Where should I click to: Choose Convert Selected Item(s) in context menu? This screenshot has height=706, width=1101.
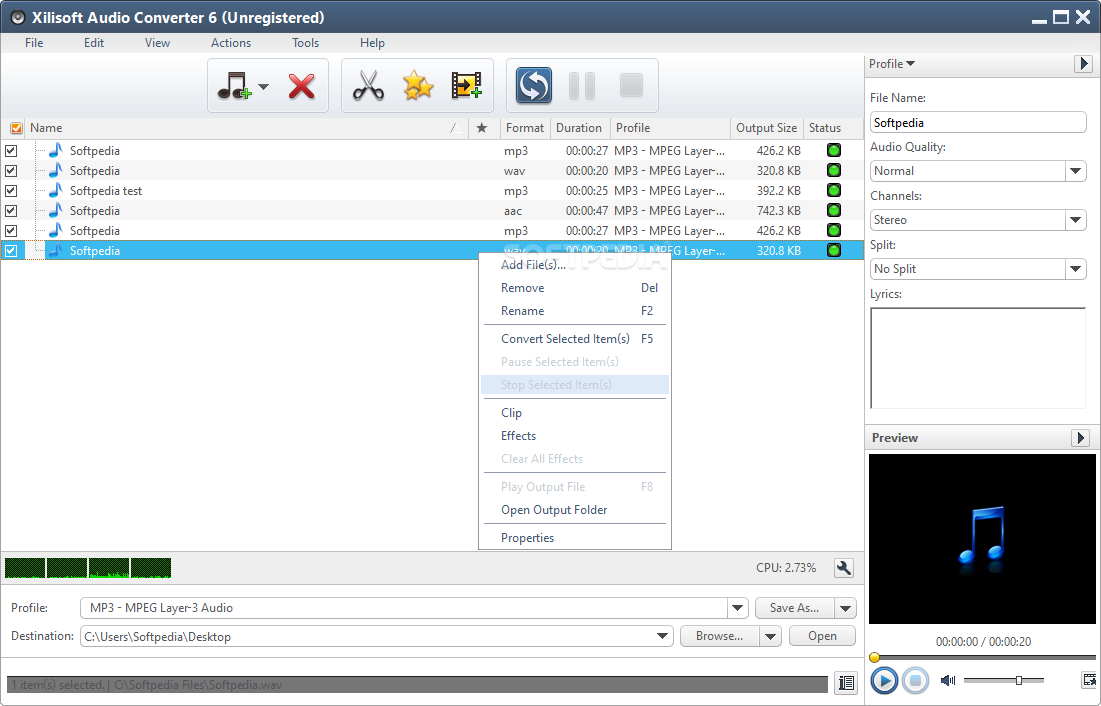tap(574, 339)
